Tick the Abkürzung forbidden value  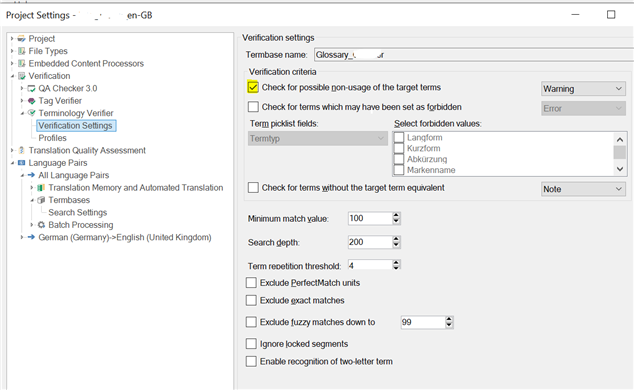[x=399, y=159]
